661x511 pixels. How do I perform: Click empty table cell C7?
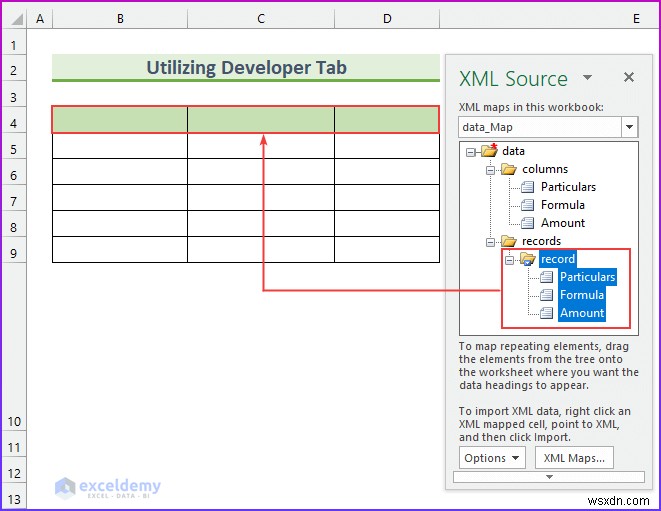pos(261,198)
